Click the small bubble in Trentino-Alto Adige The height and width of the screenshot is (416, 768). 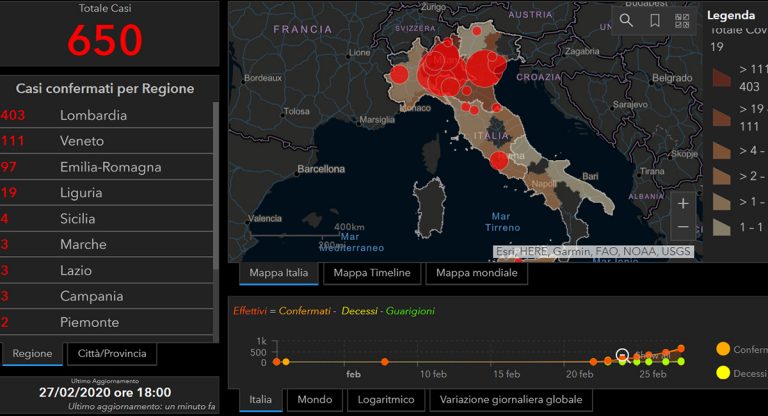click(477, 31)
